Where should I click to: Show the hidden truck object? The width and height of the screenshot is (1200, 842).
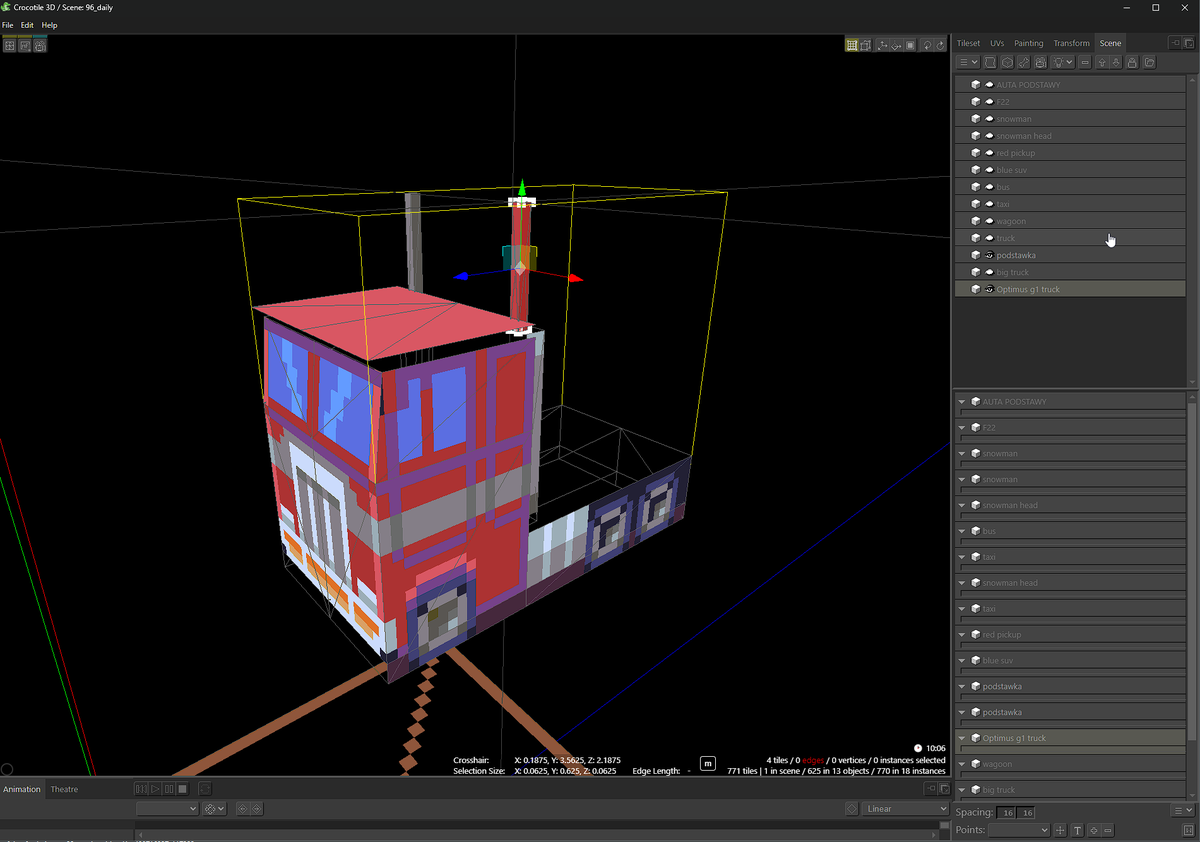988,238
